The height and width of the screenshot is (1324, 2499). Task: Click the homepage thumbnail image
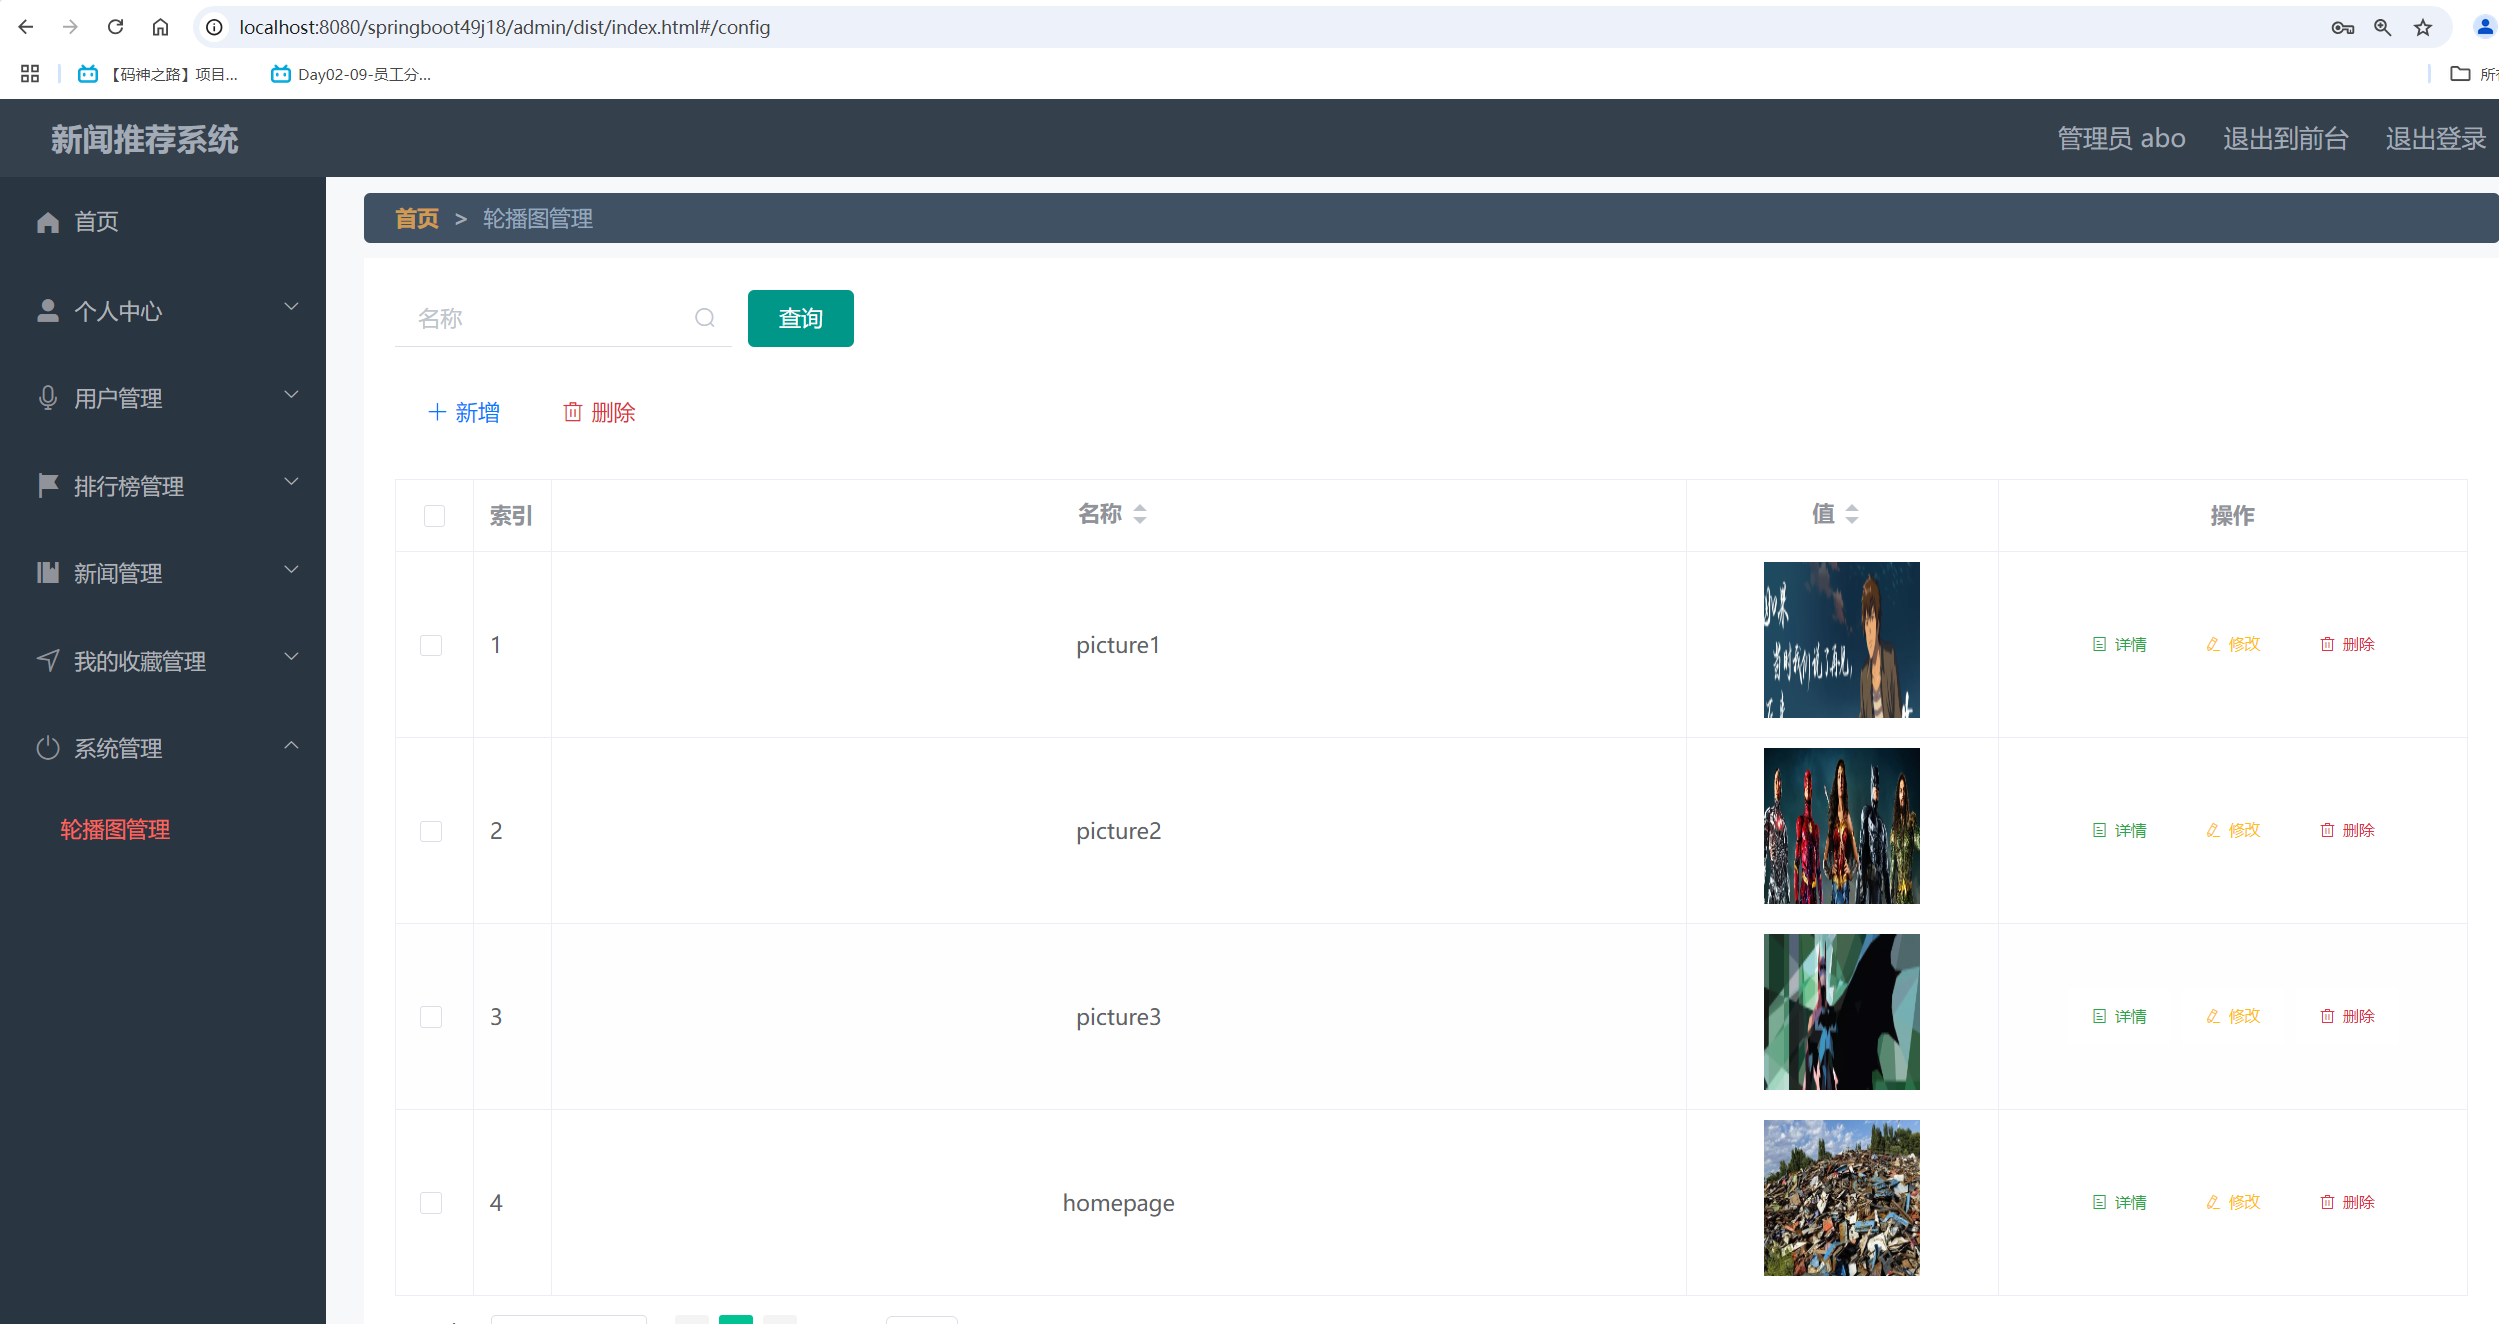tap(1842, 1198)
